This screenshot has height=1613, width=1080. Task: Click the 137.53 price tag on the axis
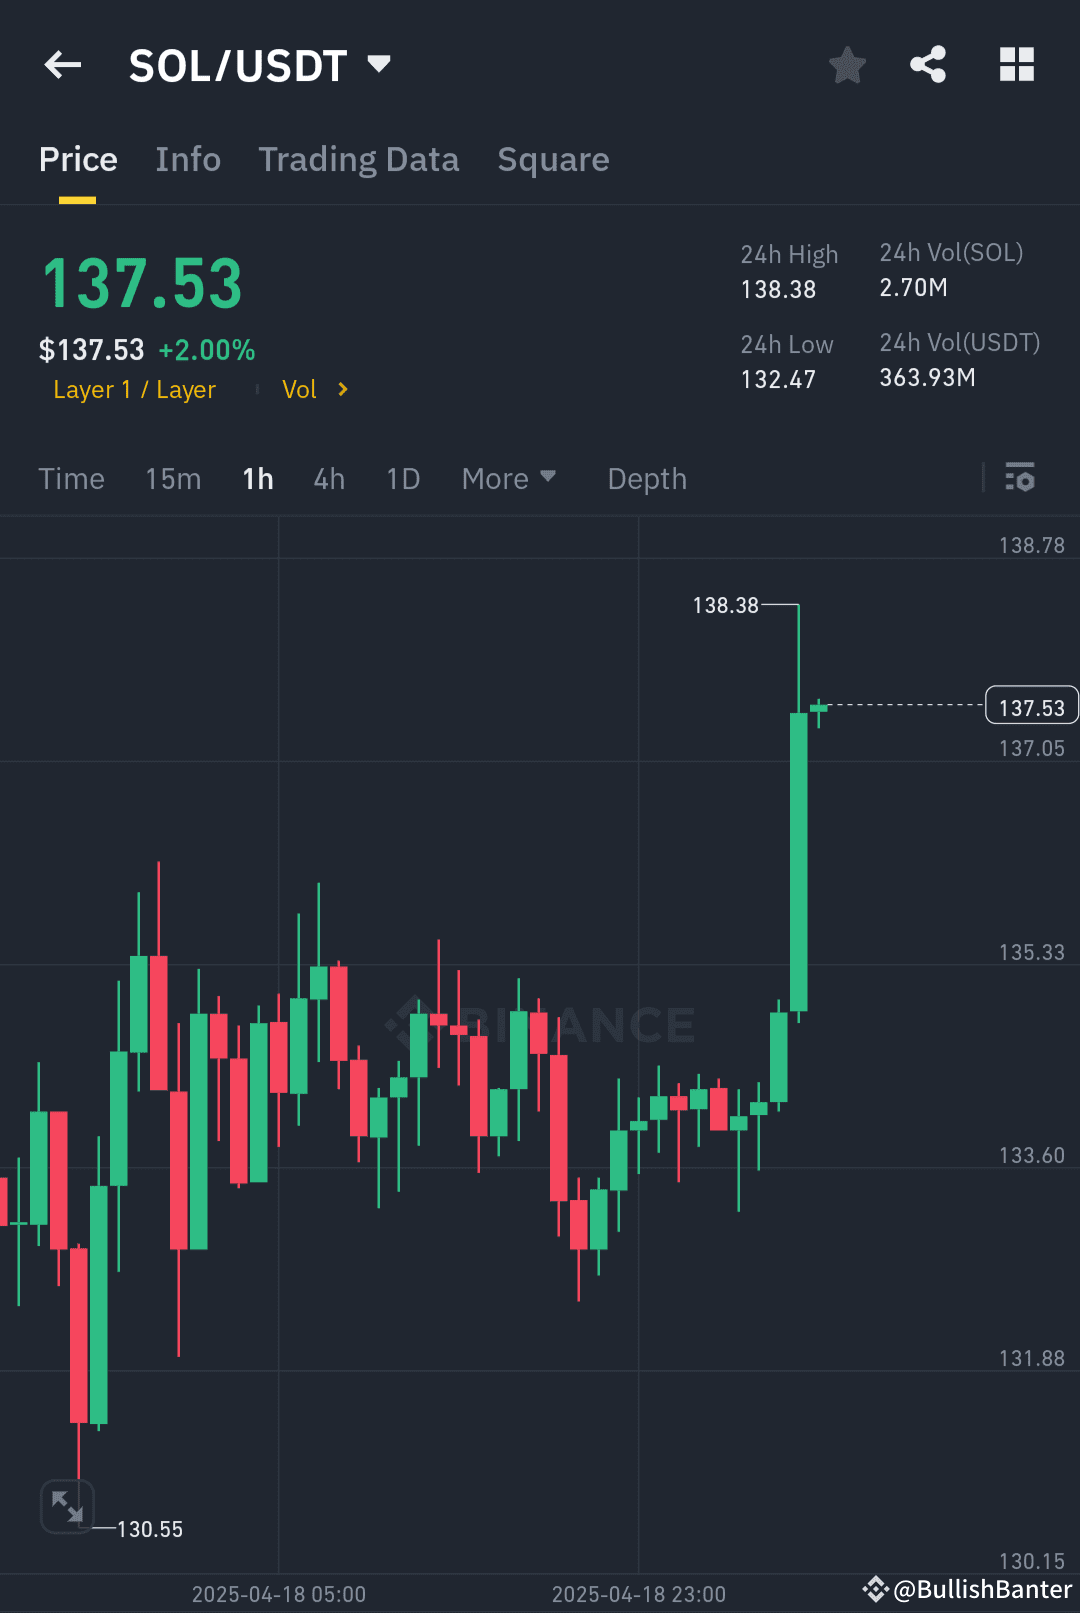(1031, 705)
